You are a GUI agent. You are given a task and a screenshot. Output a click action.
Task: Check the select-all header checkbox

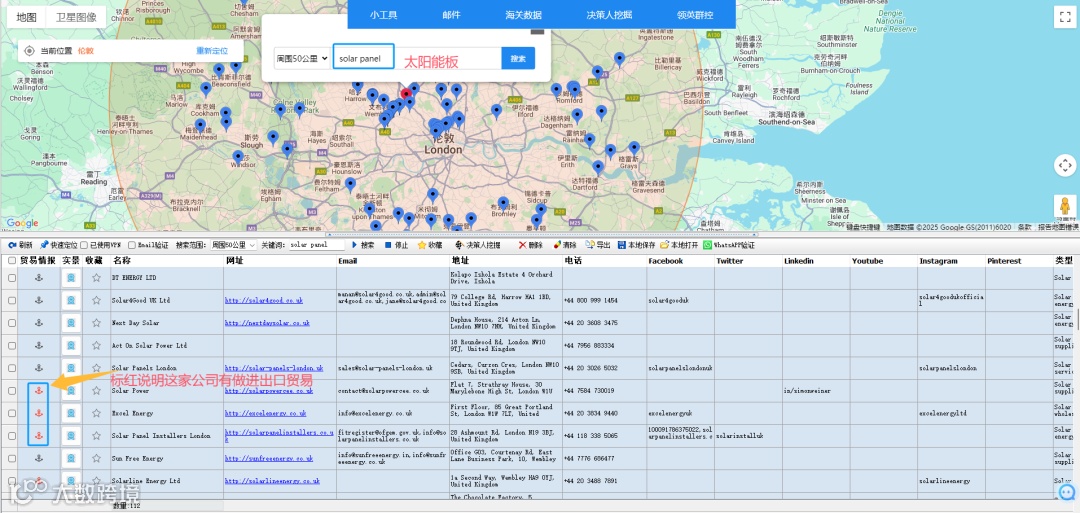12,261
